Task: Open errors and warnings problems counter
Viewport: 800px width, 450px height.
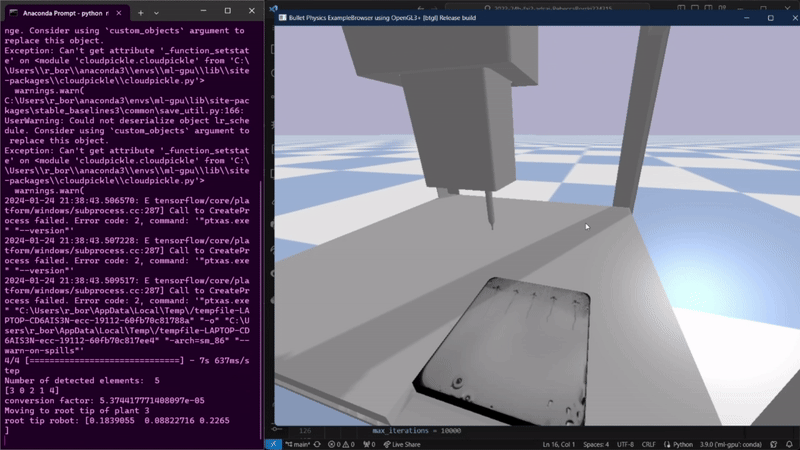Action: pyautogui.click(x=341, y=444)
